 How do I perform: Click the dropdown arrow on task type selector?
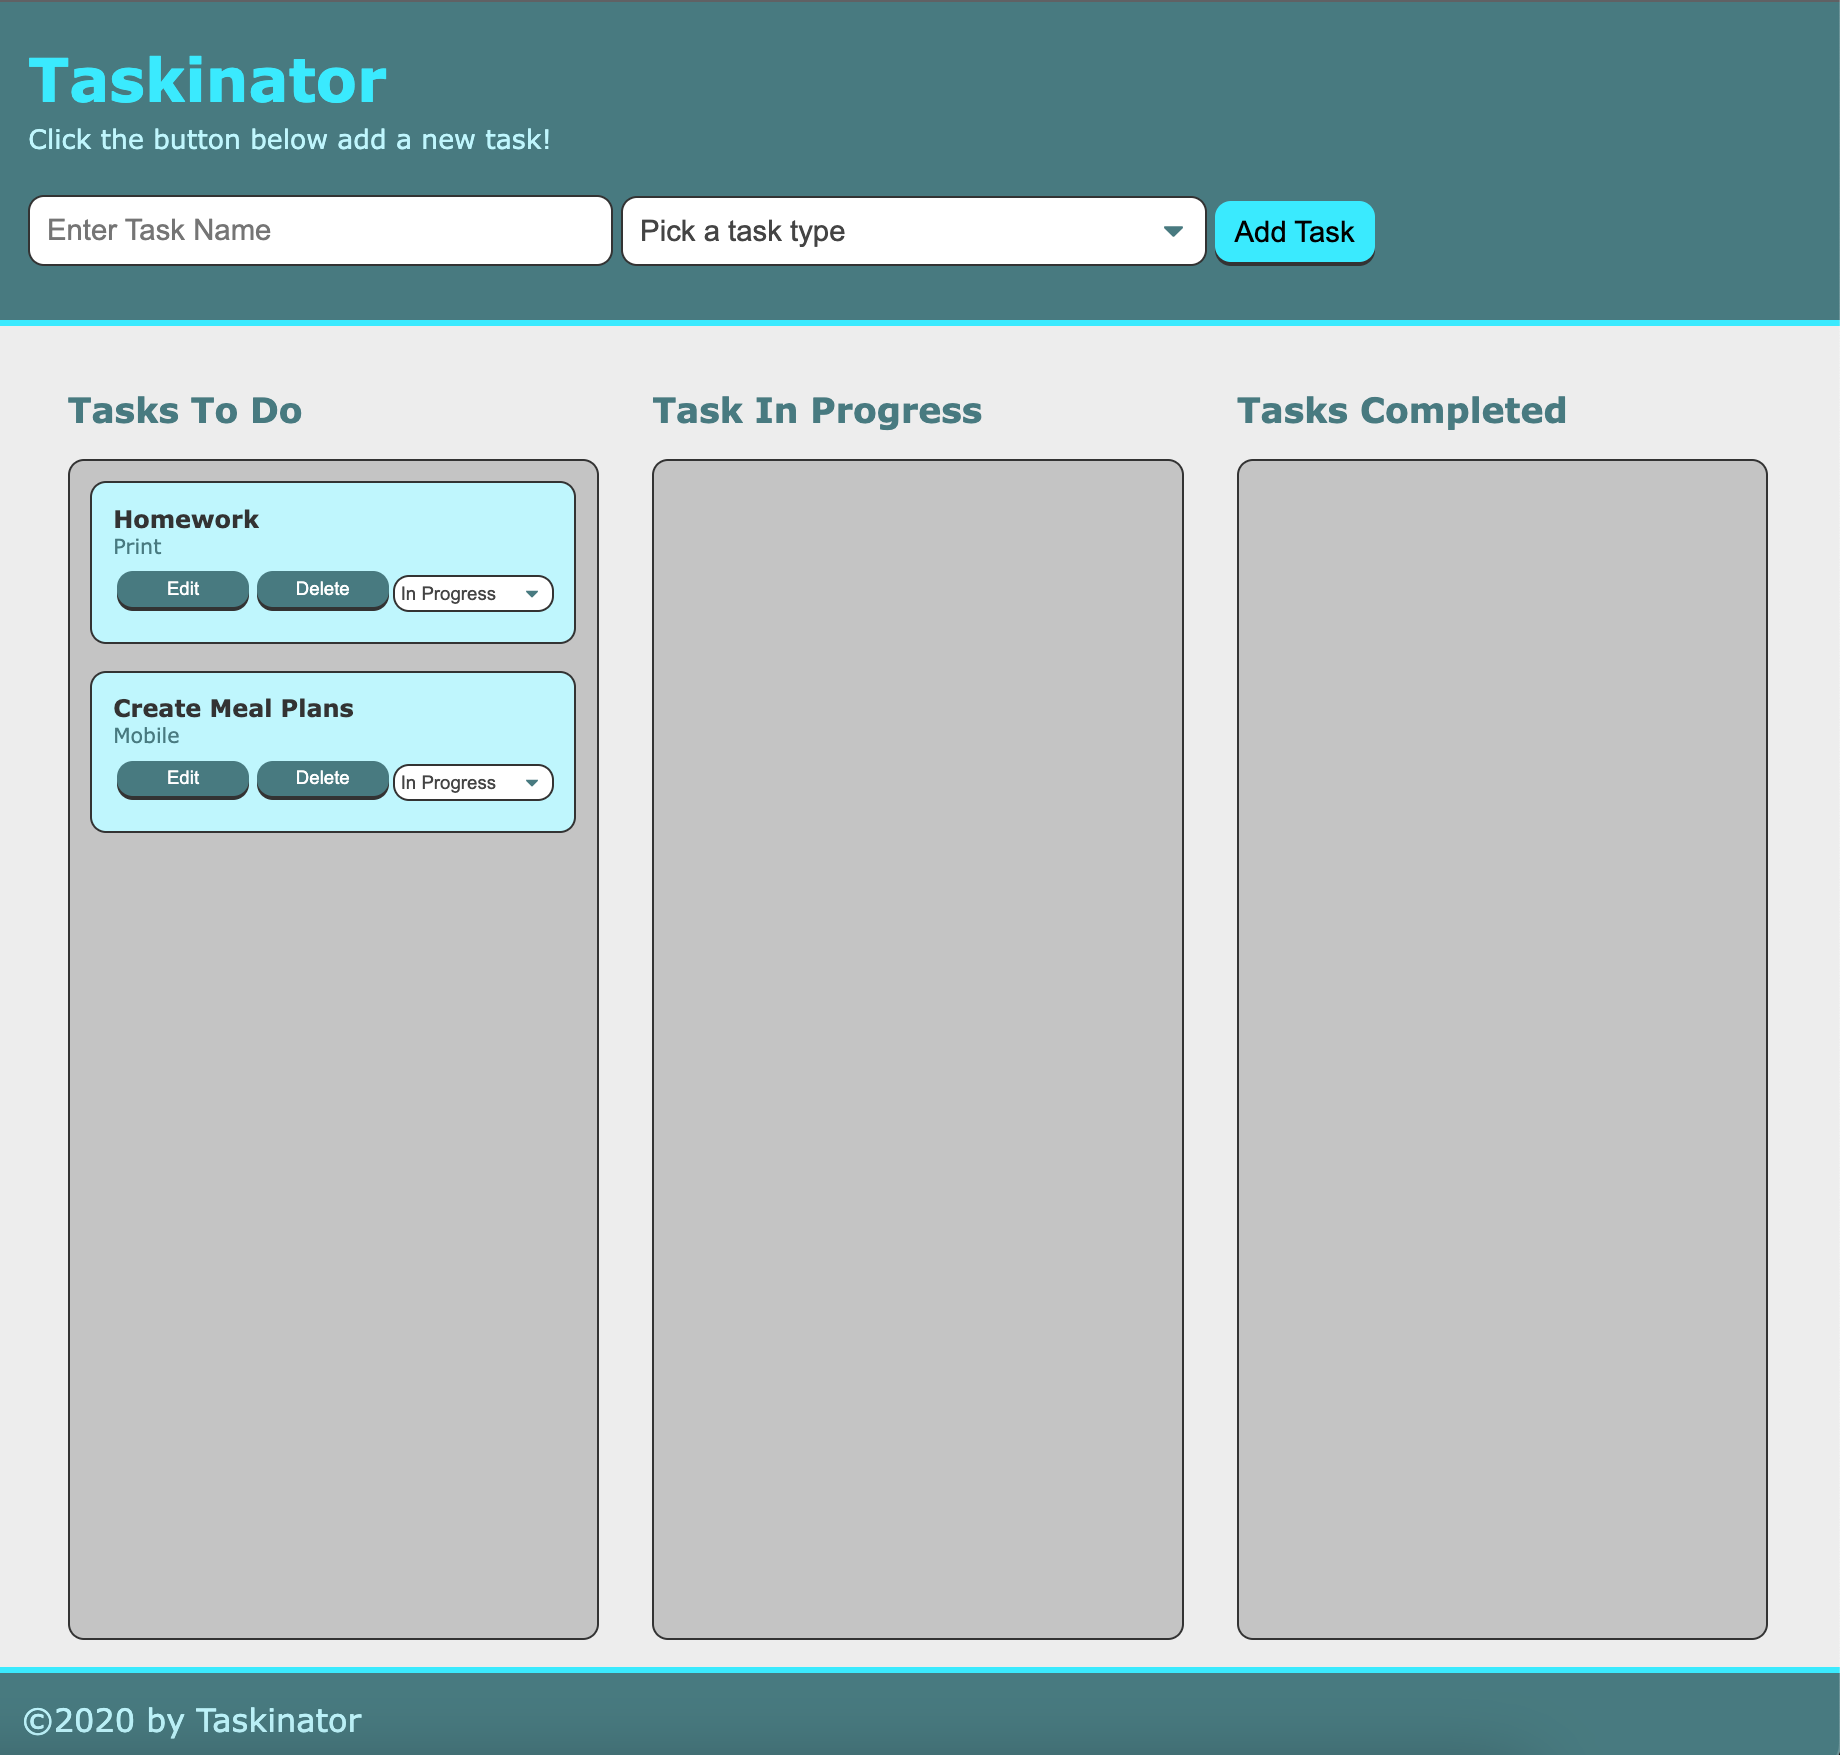coord(1171,231)
